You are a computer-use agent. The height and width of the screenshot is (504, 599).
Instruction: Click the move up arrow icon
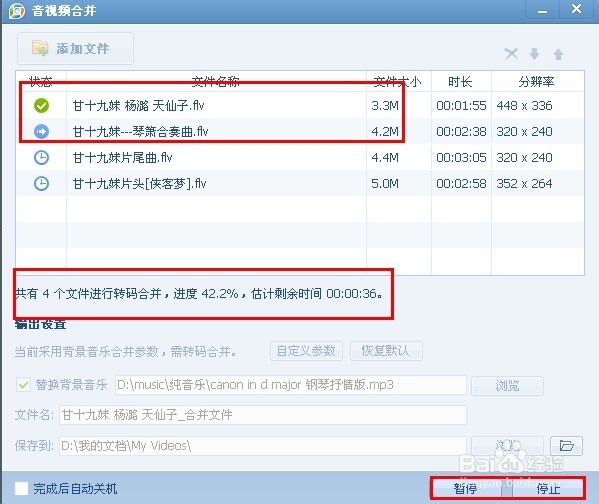tap(558, 54)
